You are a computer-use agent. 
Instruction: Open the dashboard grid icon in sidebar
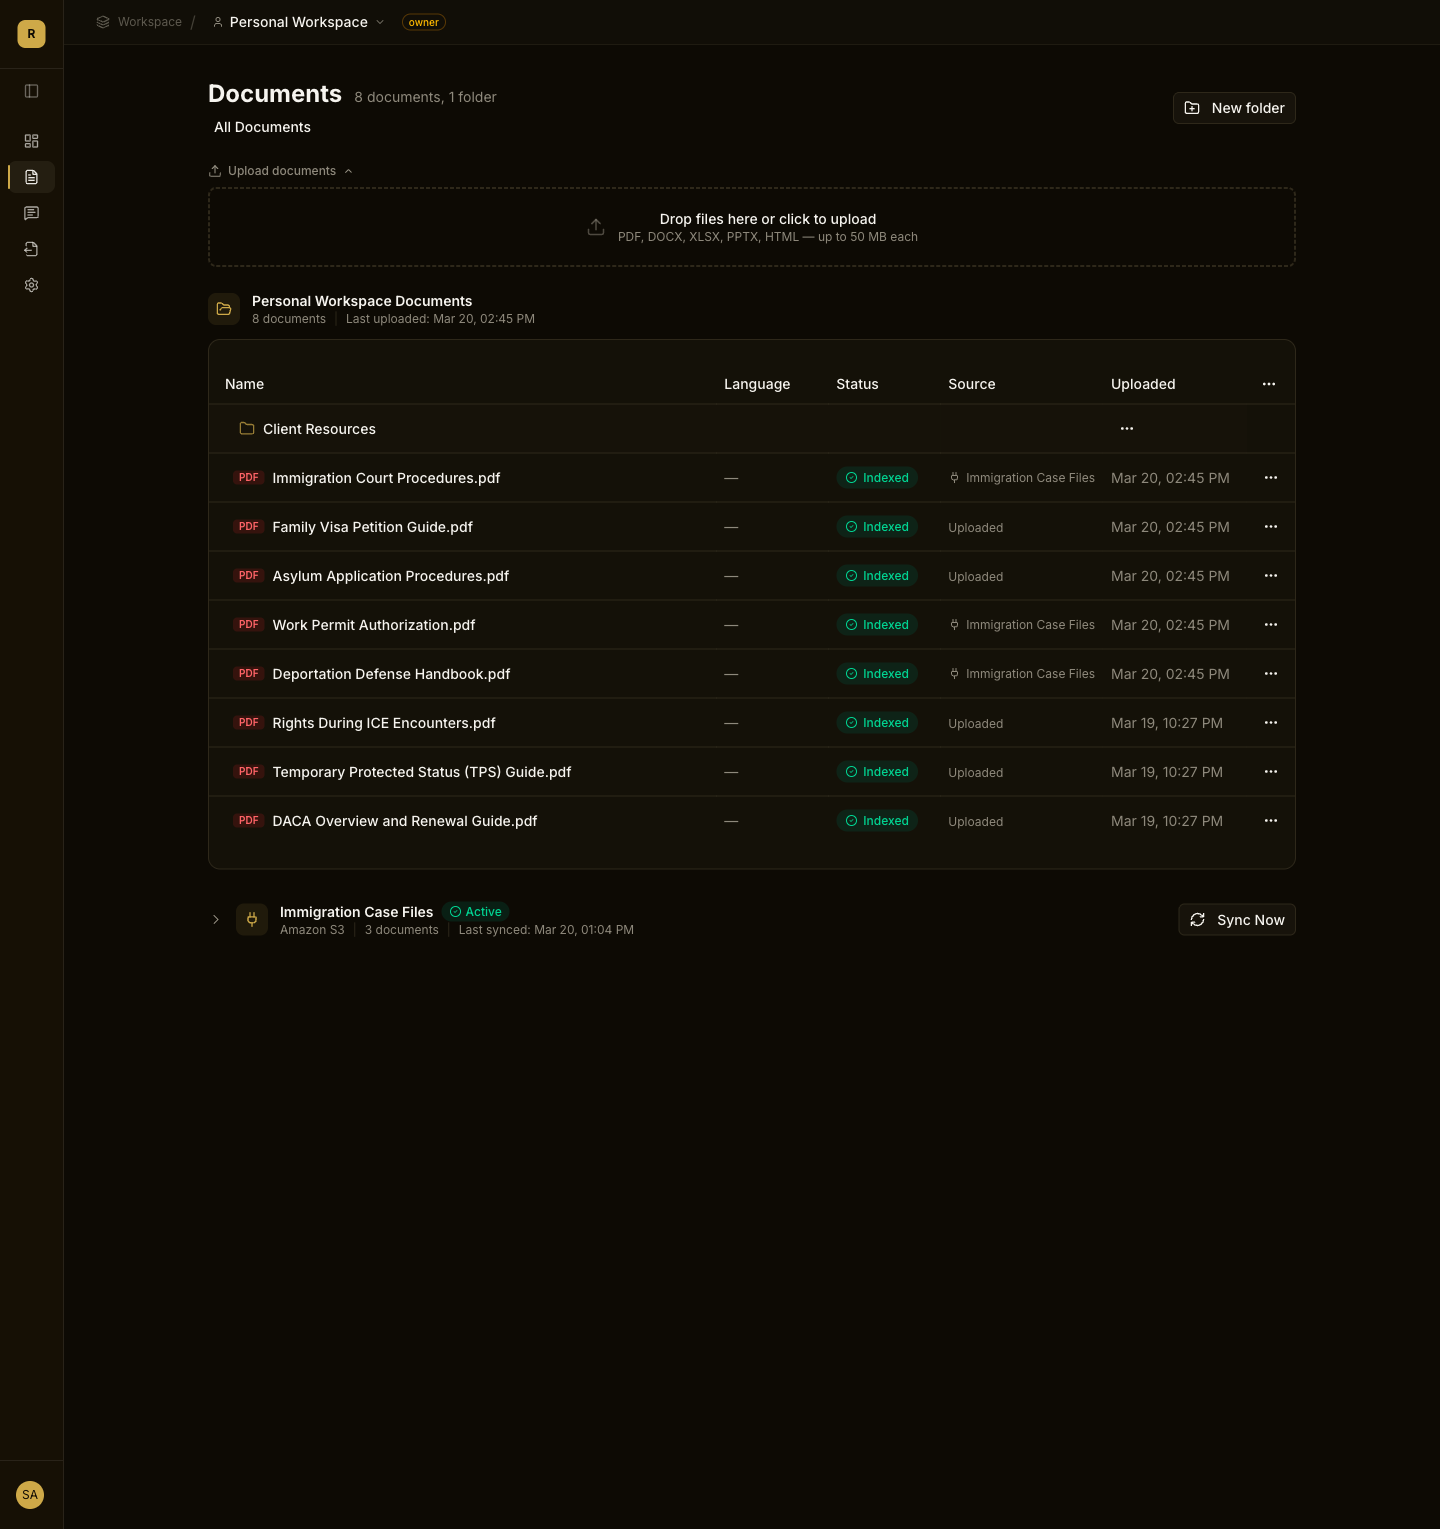(x=31, y=141)
